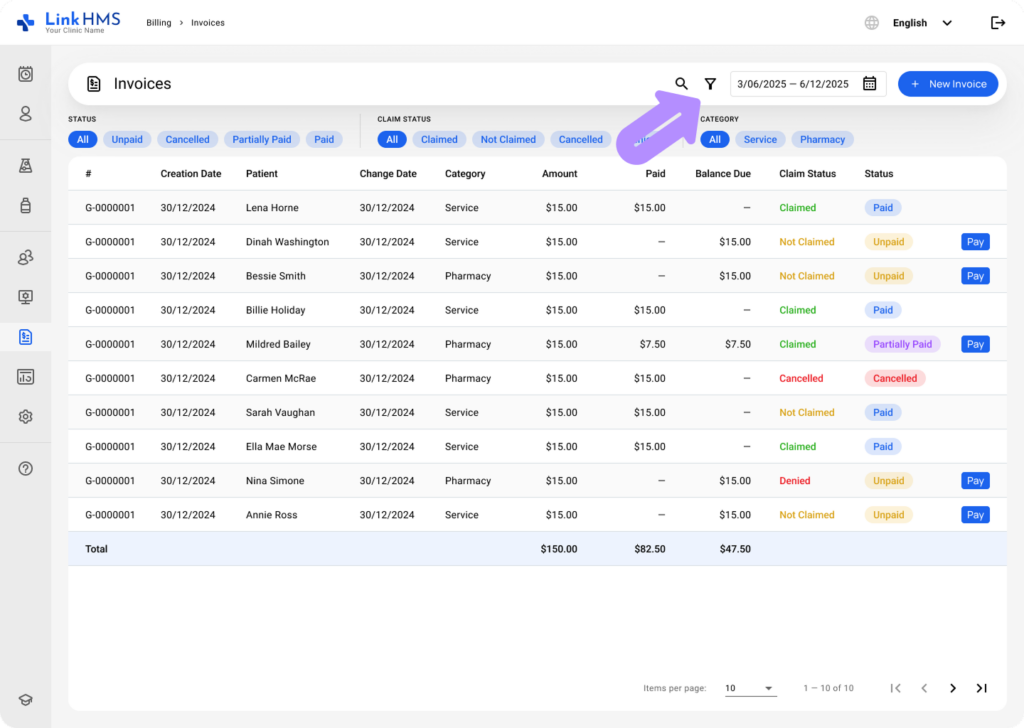Click the invoice icon beside Invoices title
1024x728 pixels.
[x=94, y=84]
